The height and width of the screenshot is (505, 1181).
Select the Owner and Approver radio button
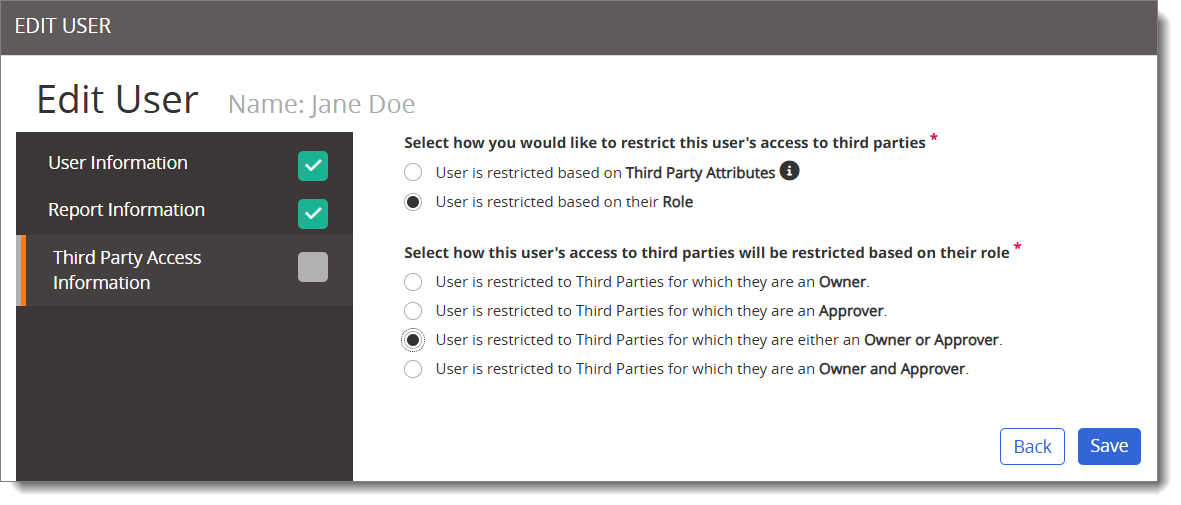[x=413, y=369]
